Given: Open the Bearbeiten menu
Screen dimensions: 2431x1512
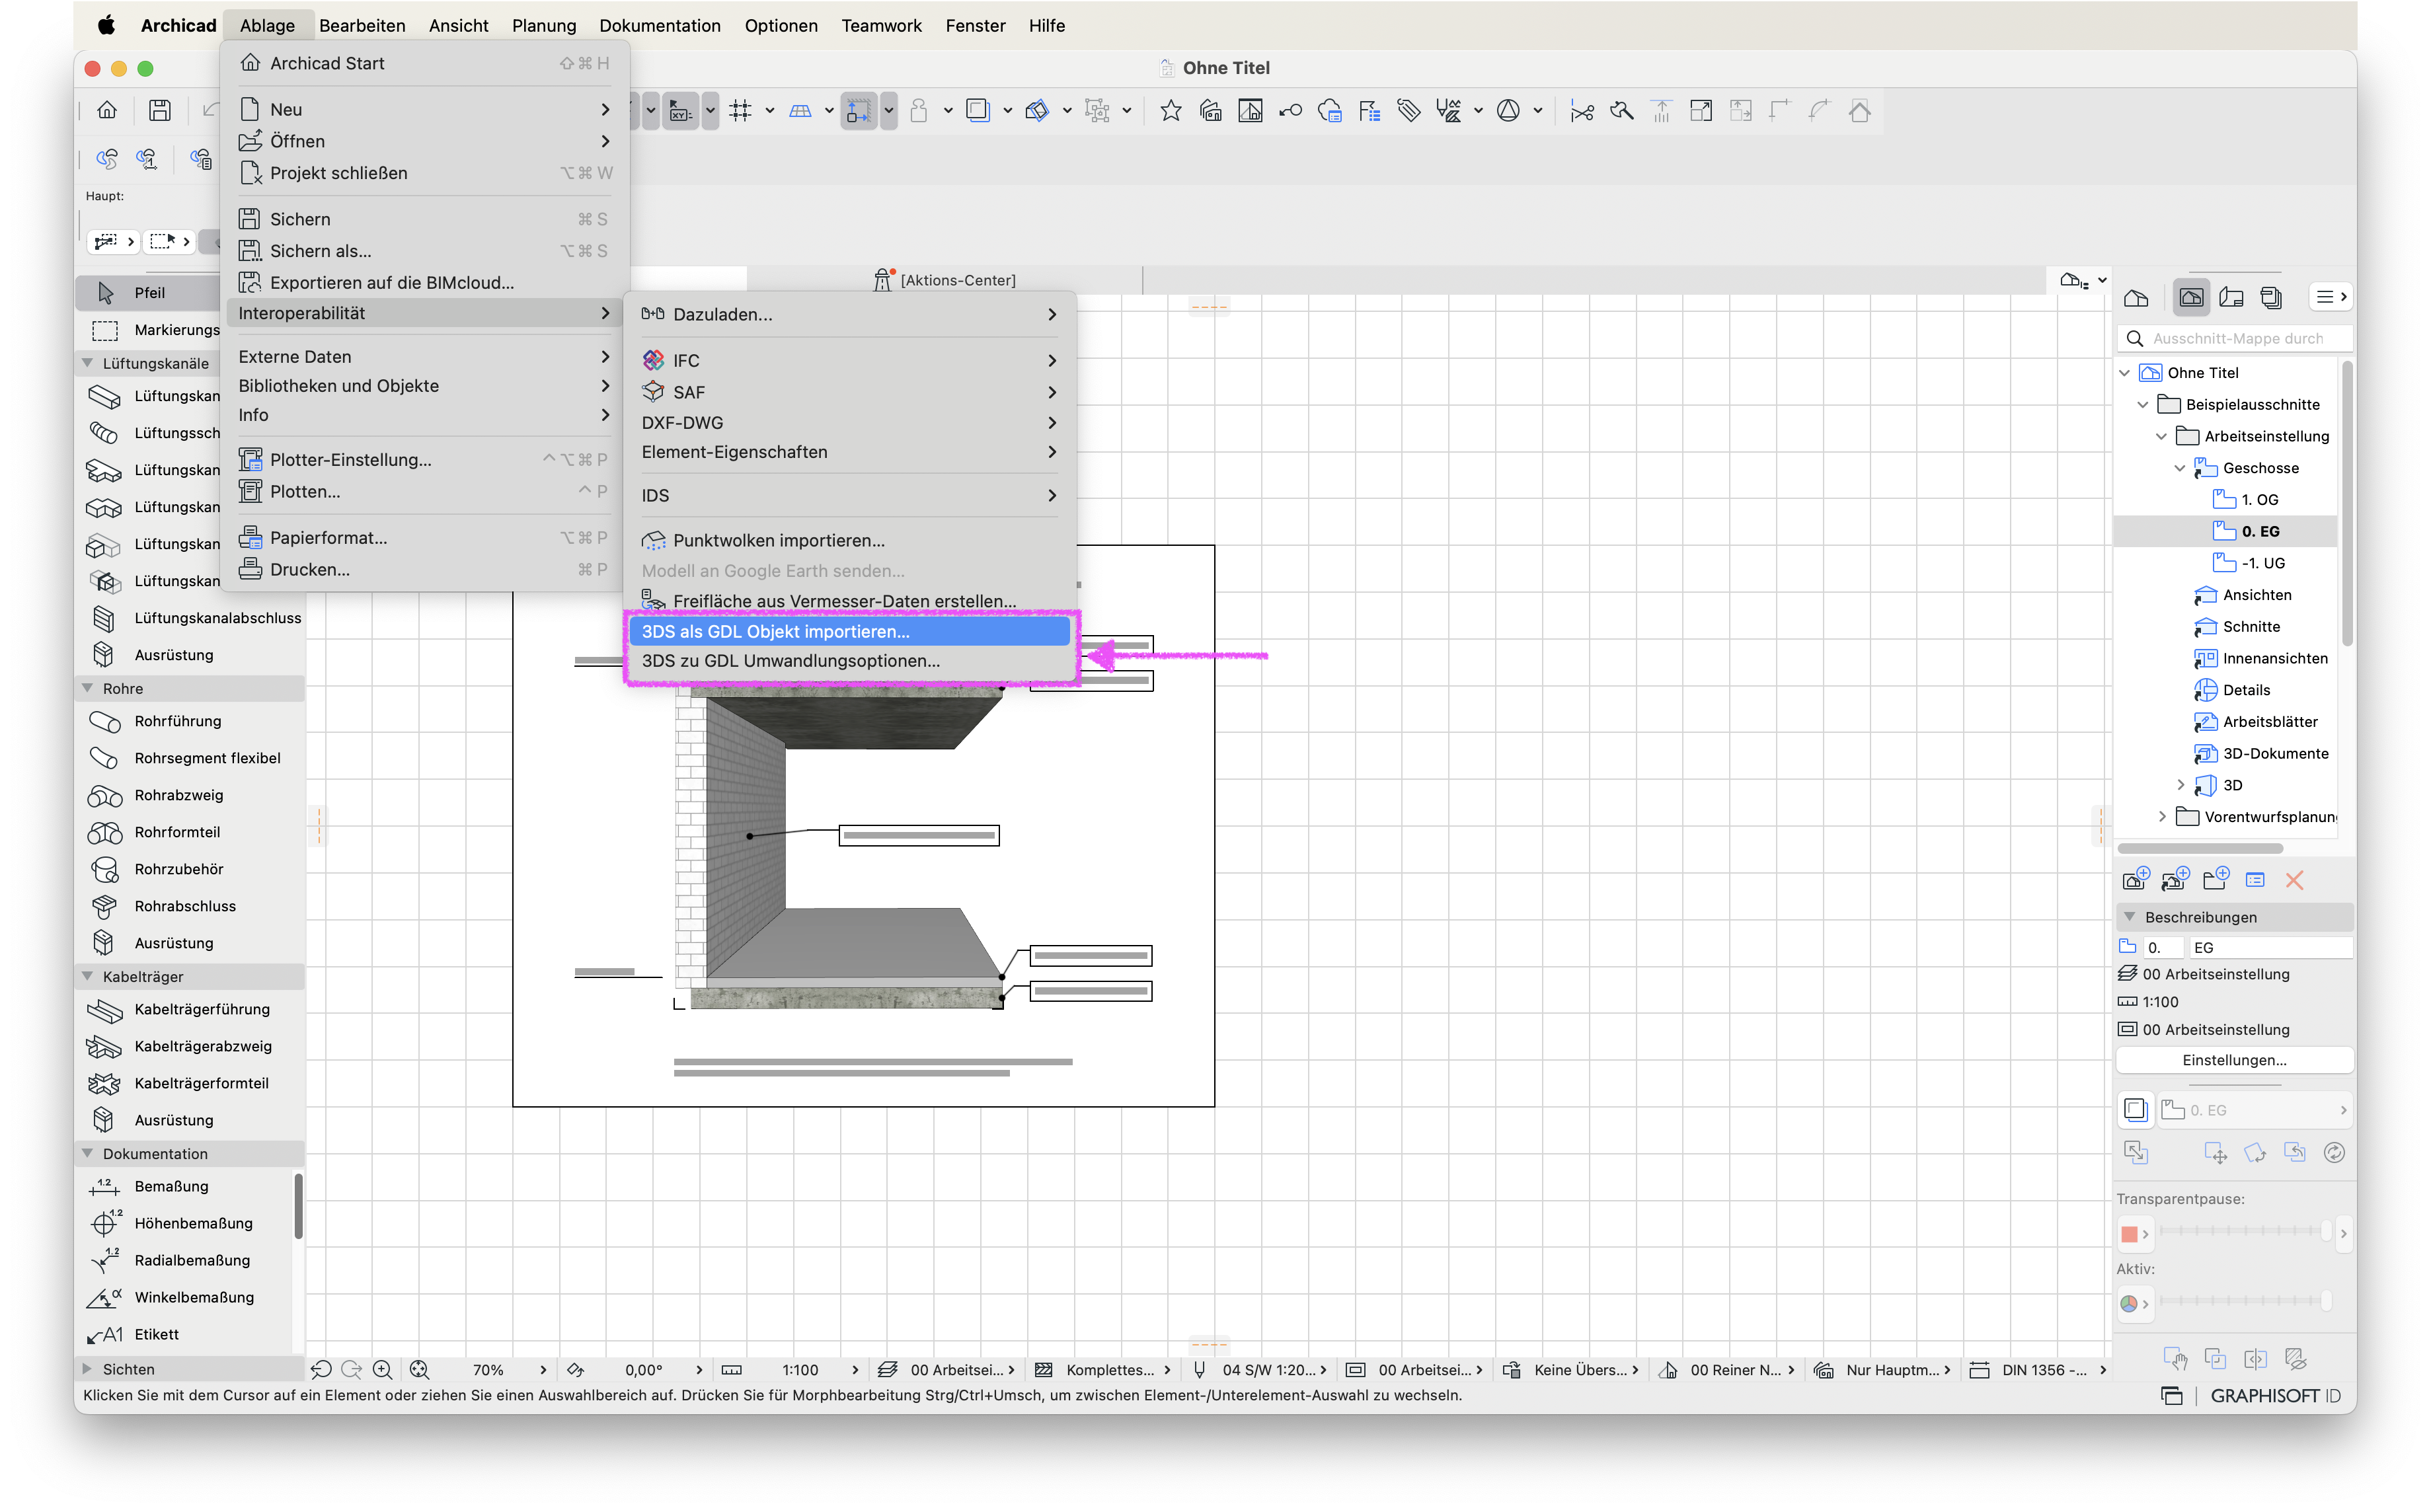Looking at the screenshot, I should [x=362, y=25].
